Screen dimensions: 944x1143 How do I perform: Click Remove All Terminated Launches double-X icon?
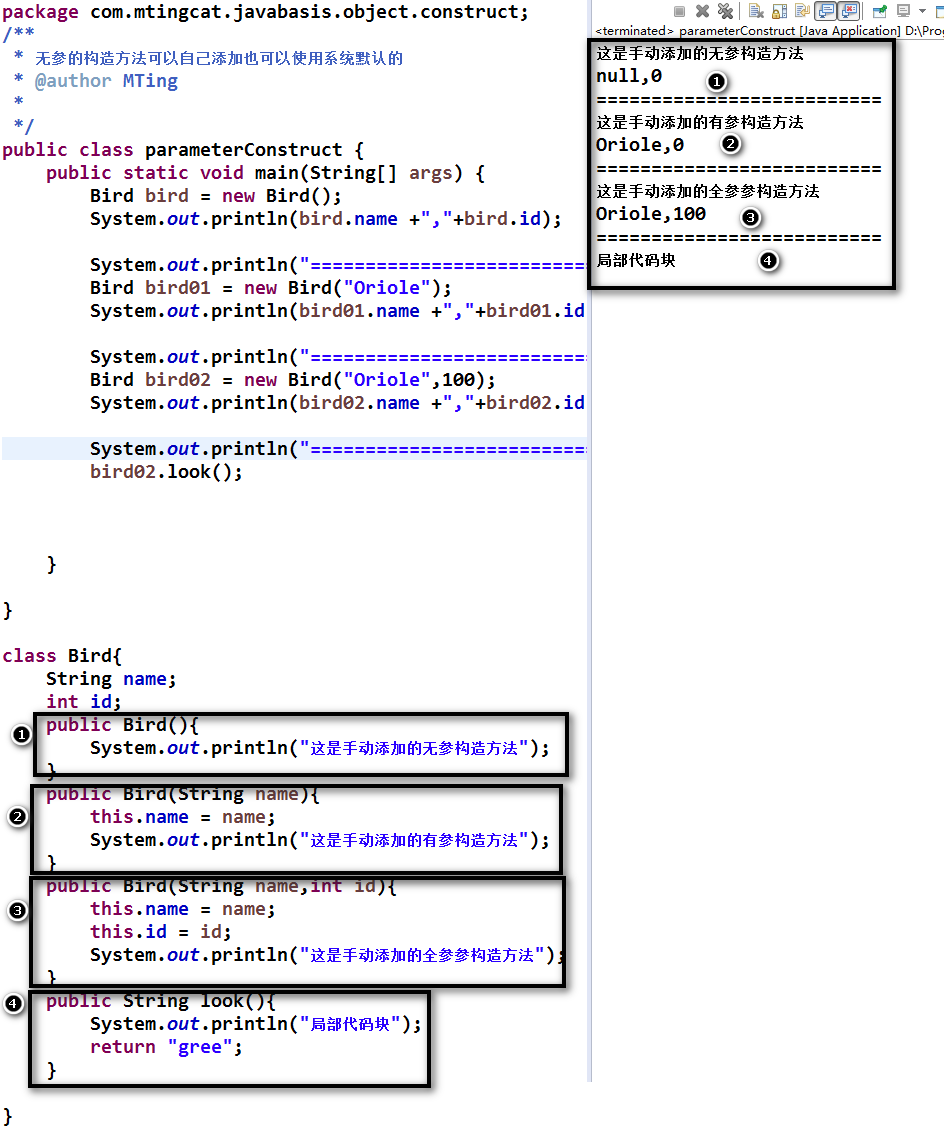tap(725, 11)
